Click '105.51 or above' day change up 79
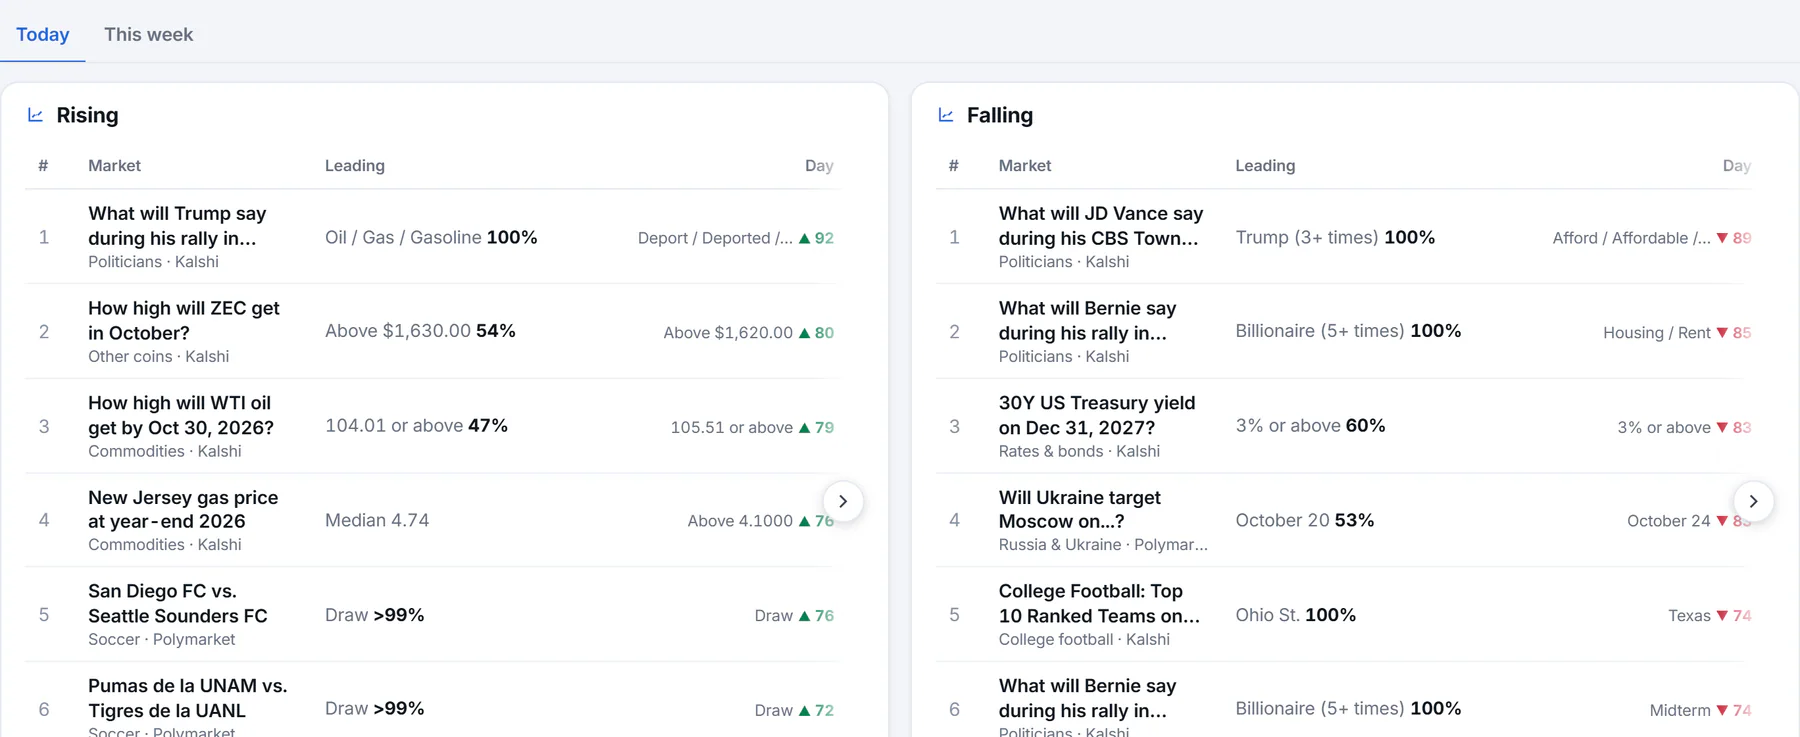 click(752, 427)
